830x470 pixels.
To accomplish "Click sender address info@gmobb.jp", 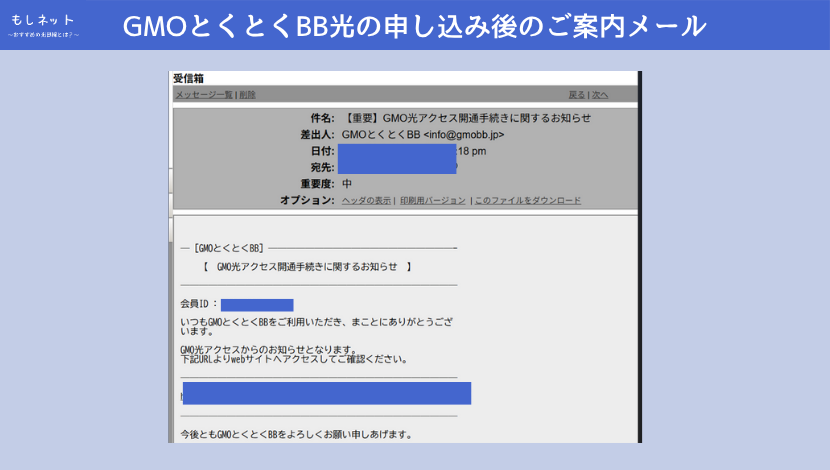I will pyautogui.click(x=464, y=134).
